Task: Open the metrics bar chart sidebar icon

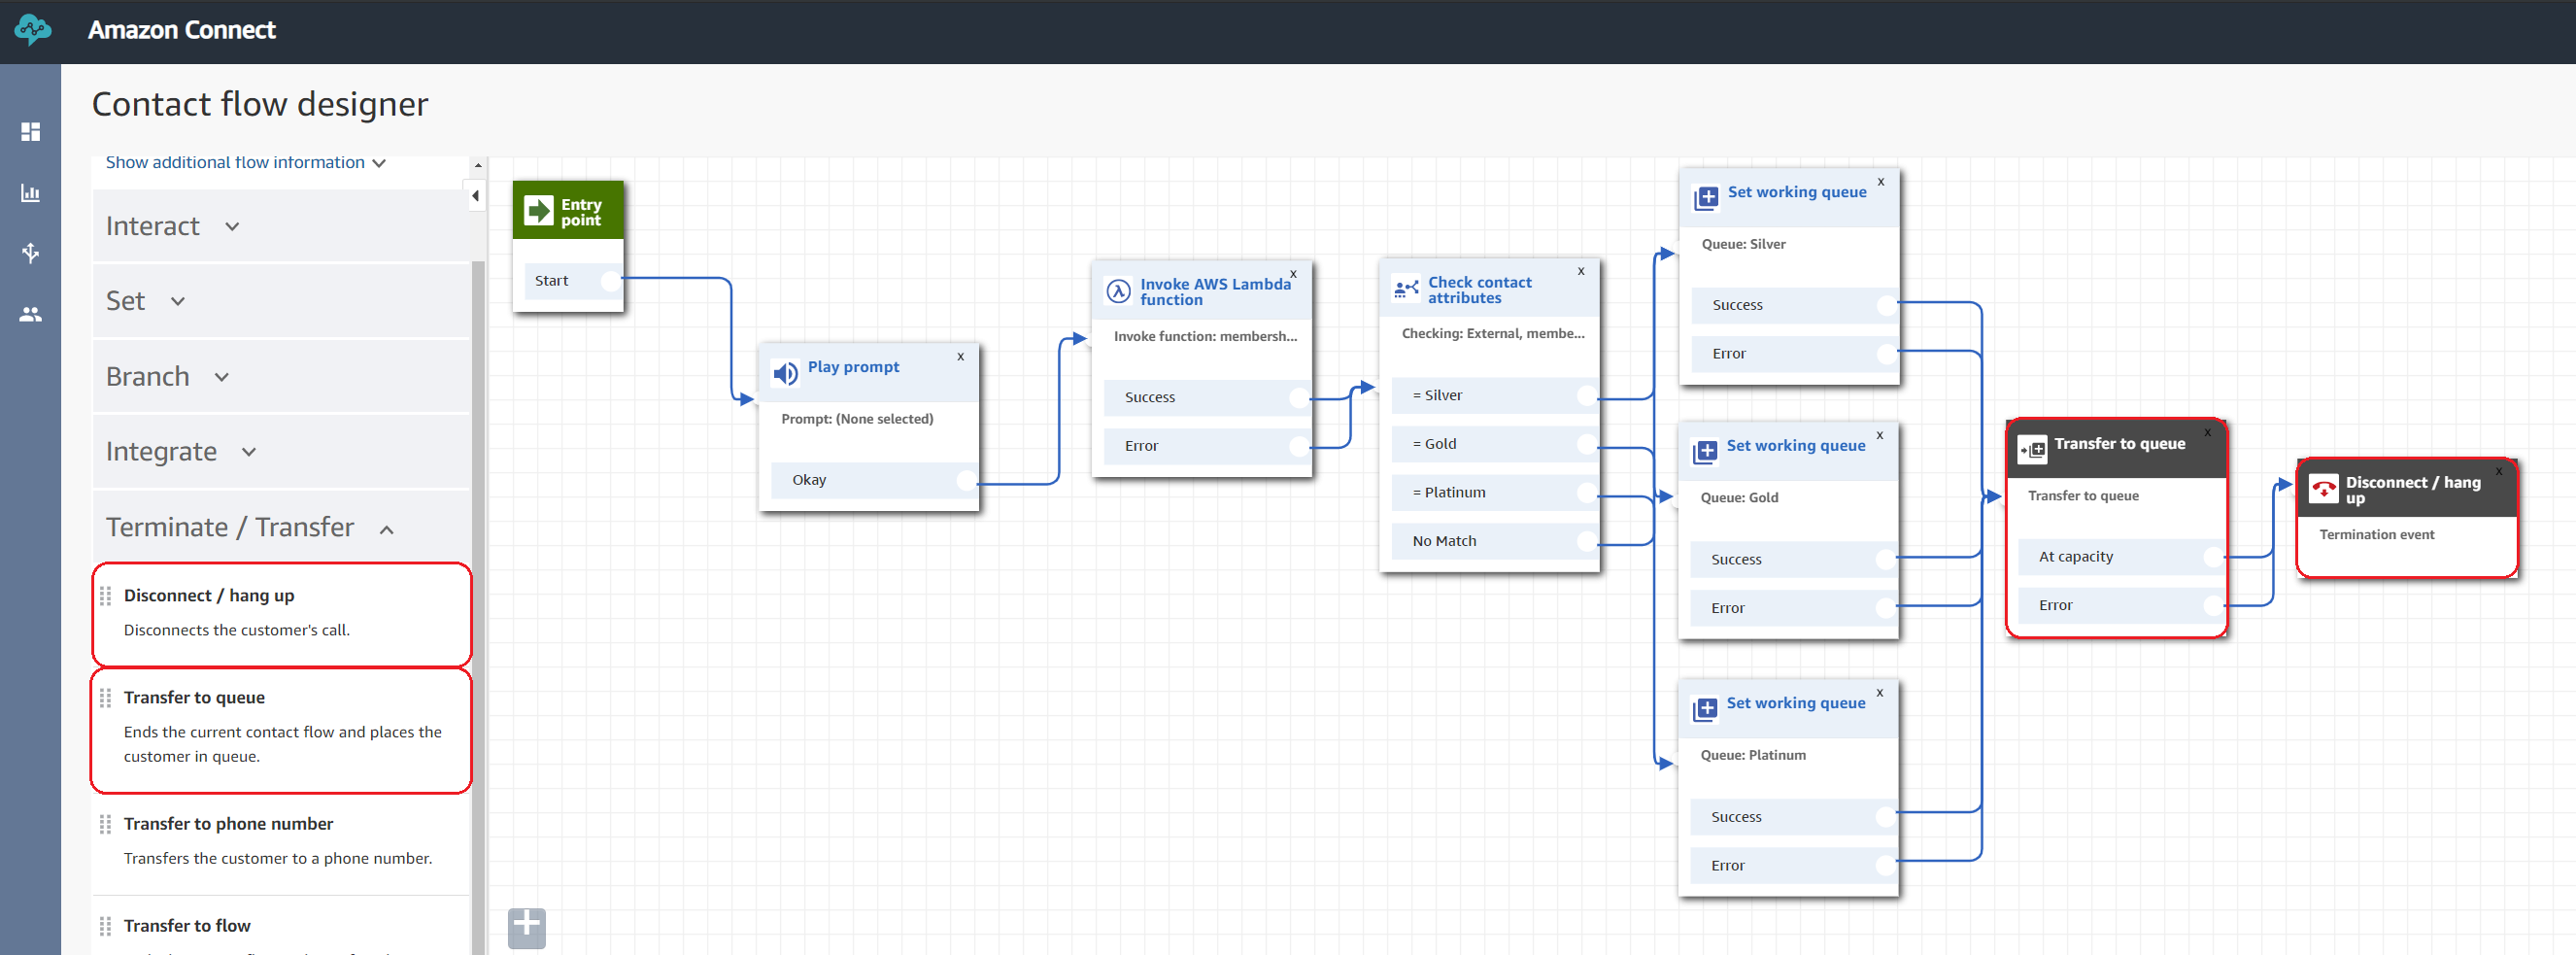Action: click(x=31, y=193)
